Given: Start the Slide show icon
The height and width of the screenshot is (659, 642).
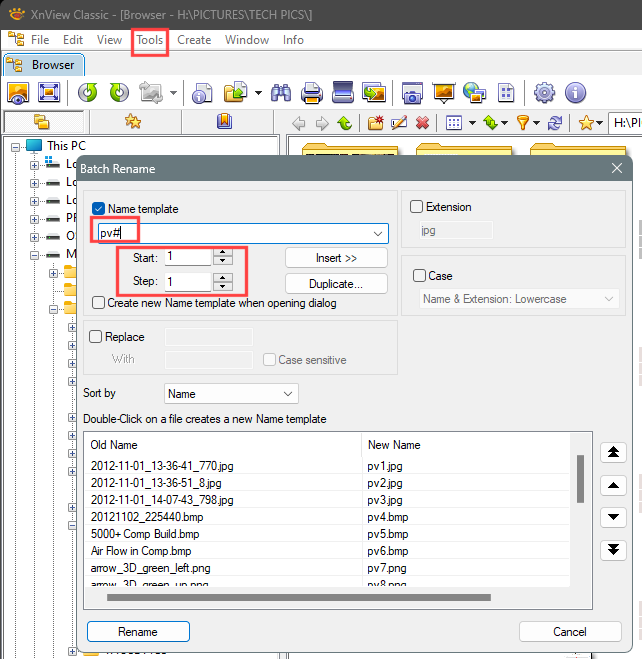Looking at the screenshot, I should 444,93.
